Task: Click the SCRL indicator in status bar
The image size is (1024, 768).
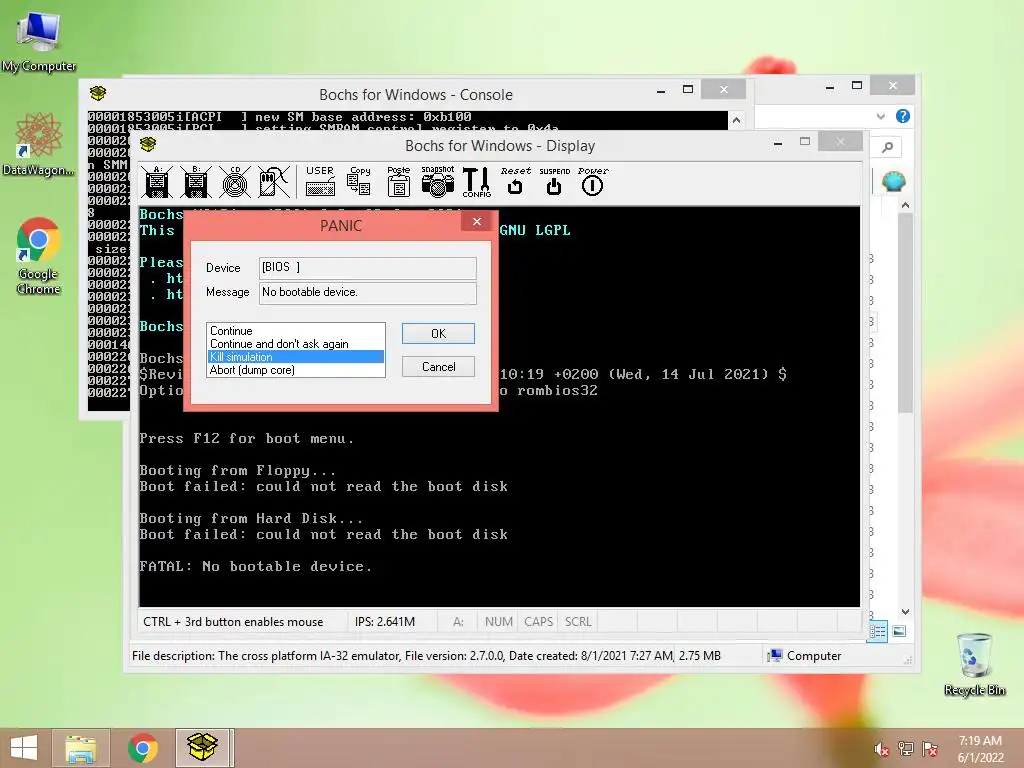Action: pyautogui.click(x=578, y=622)
